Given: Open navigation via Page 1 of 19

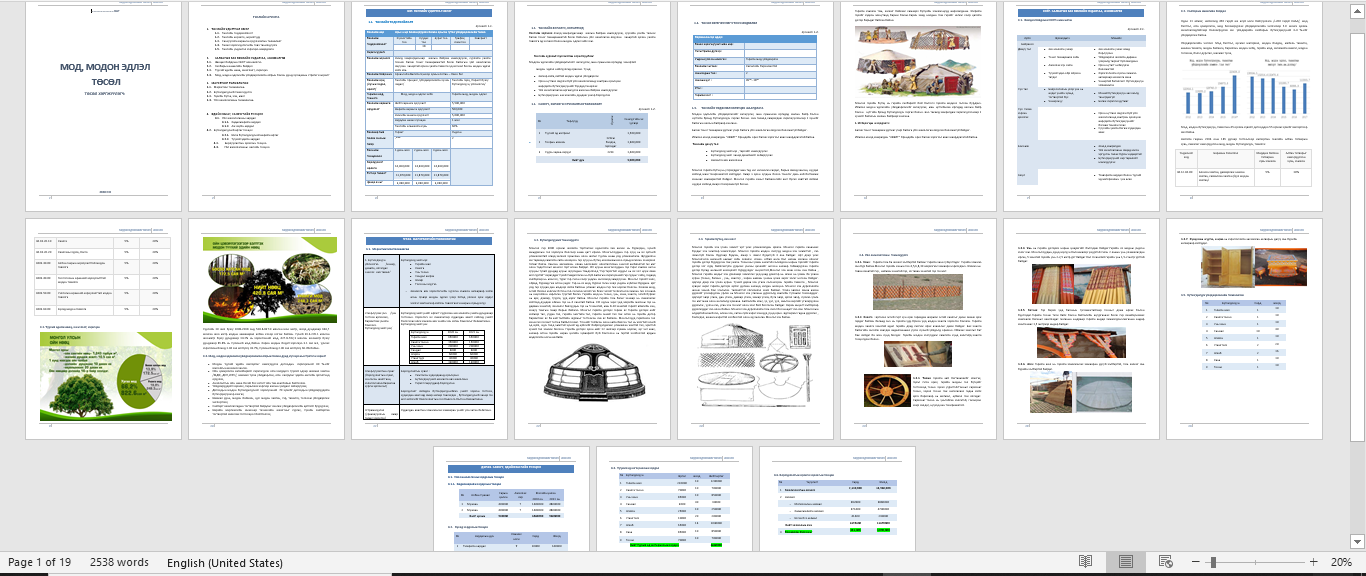Looking at the screenshot, I should pyautogui.click(x=39, y=562).
